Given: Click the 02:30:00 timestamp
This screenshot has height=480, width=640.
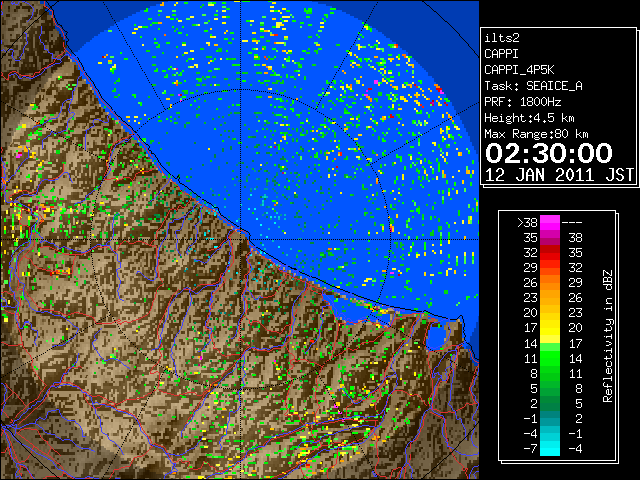Looking at the screenshot, I should click(549, 153).
